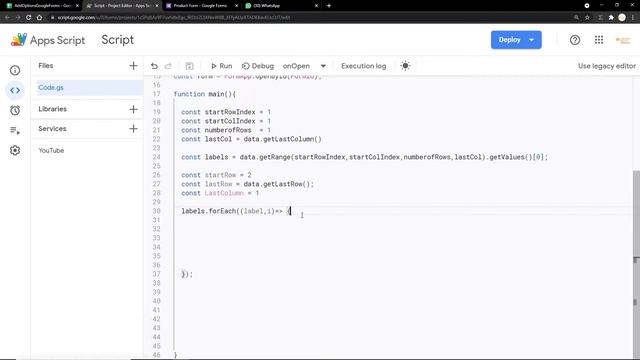
Task: Open Project Settings gear icon
Action: pos(15,150)
